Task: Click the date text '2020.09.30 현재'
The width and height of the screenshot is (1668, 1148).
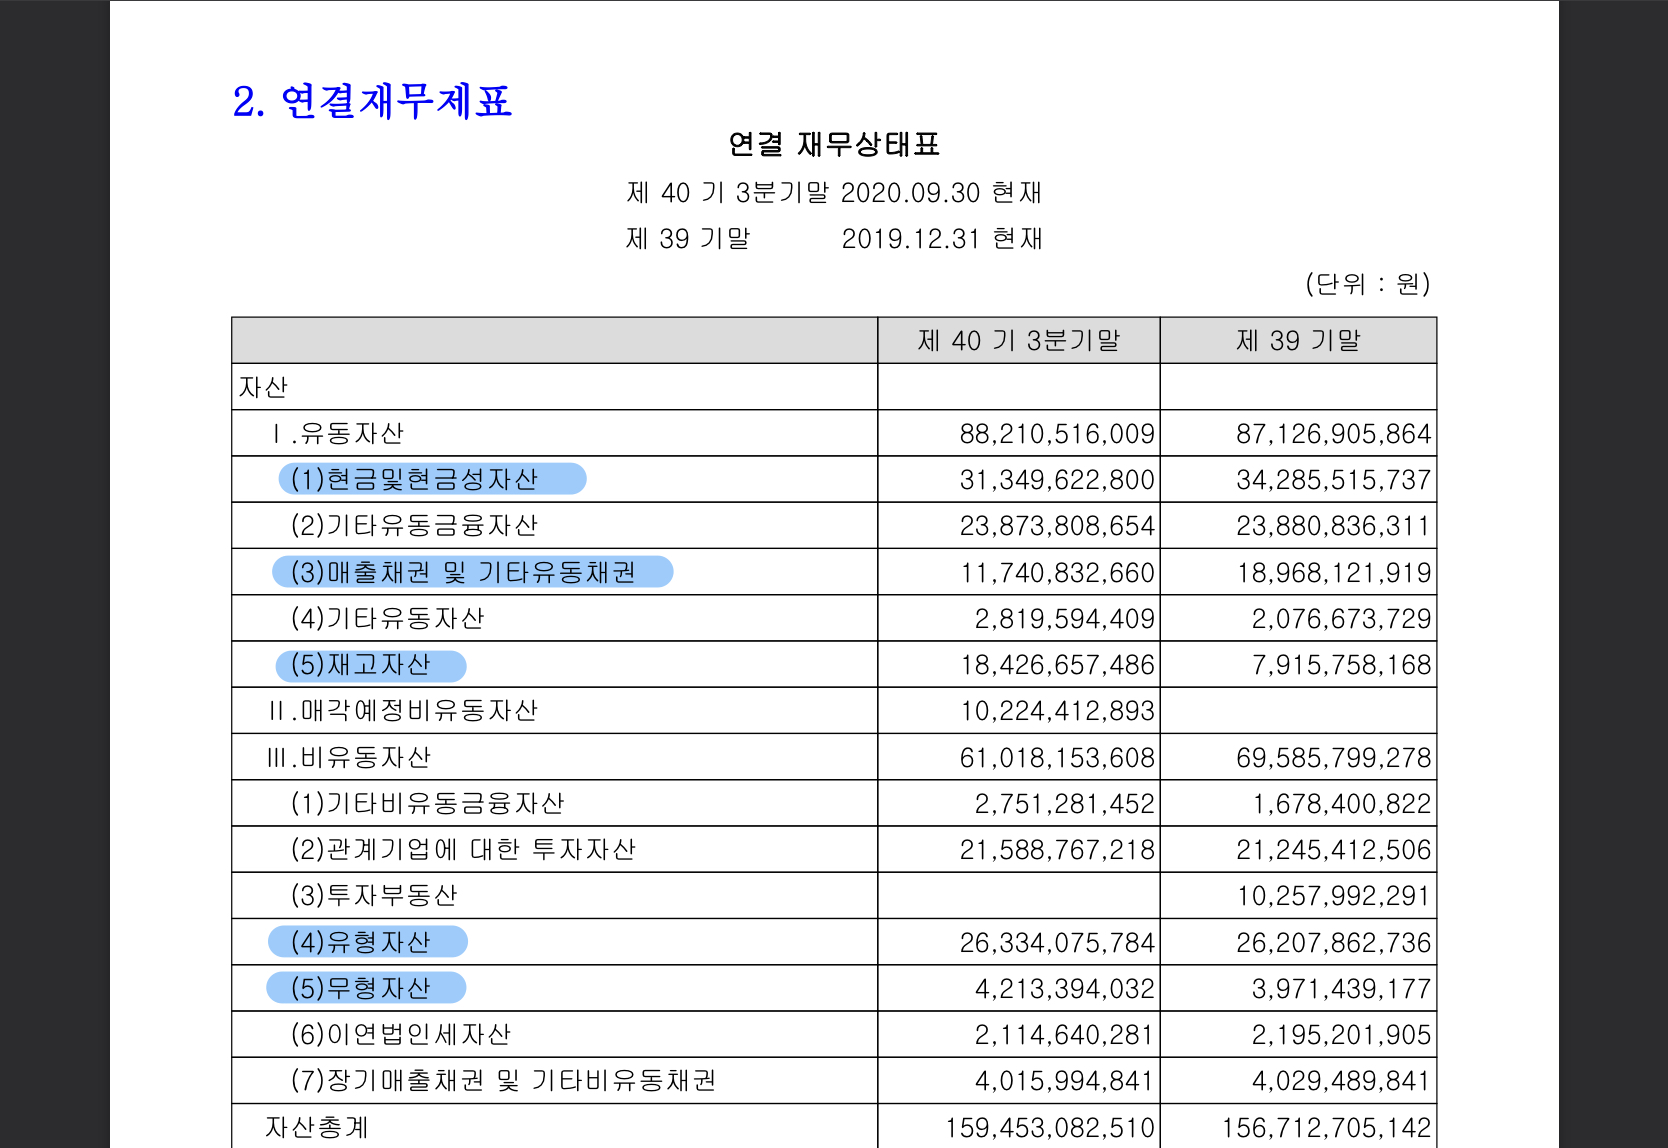Action: tap(941, 193)
